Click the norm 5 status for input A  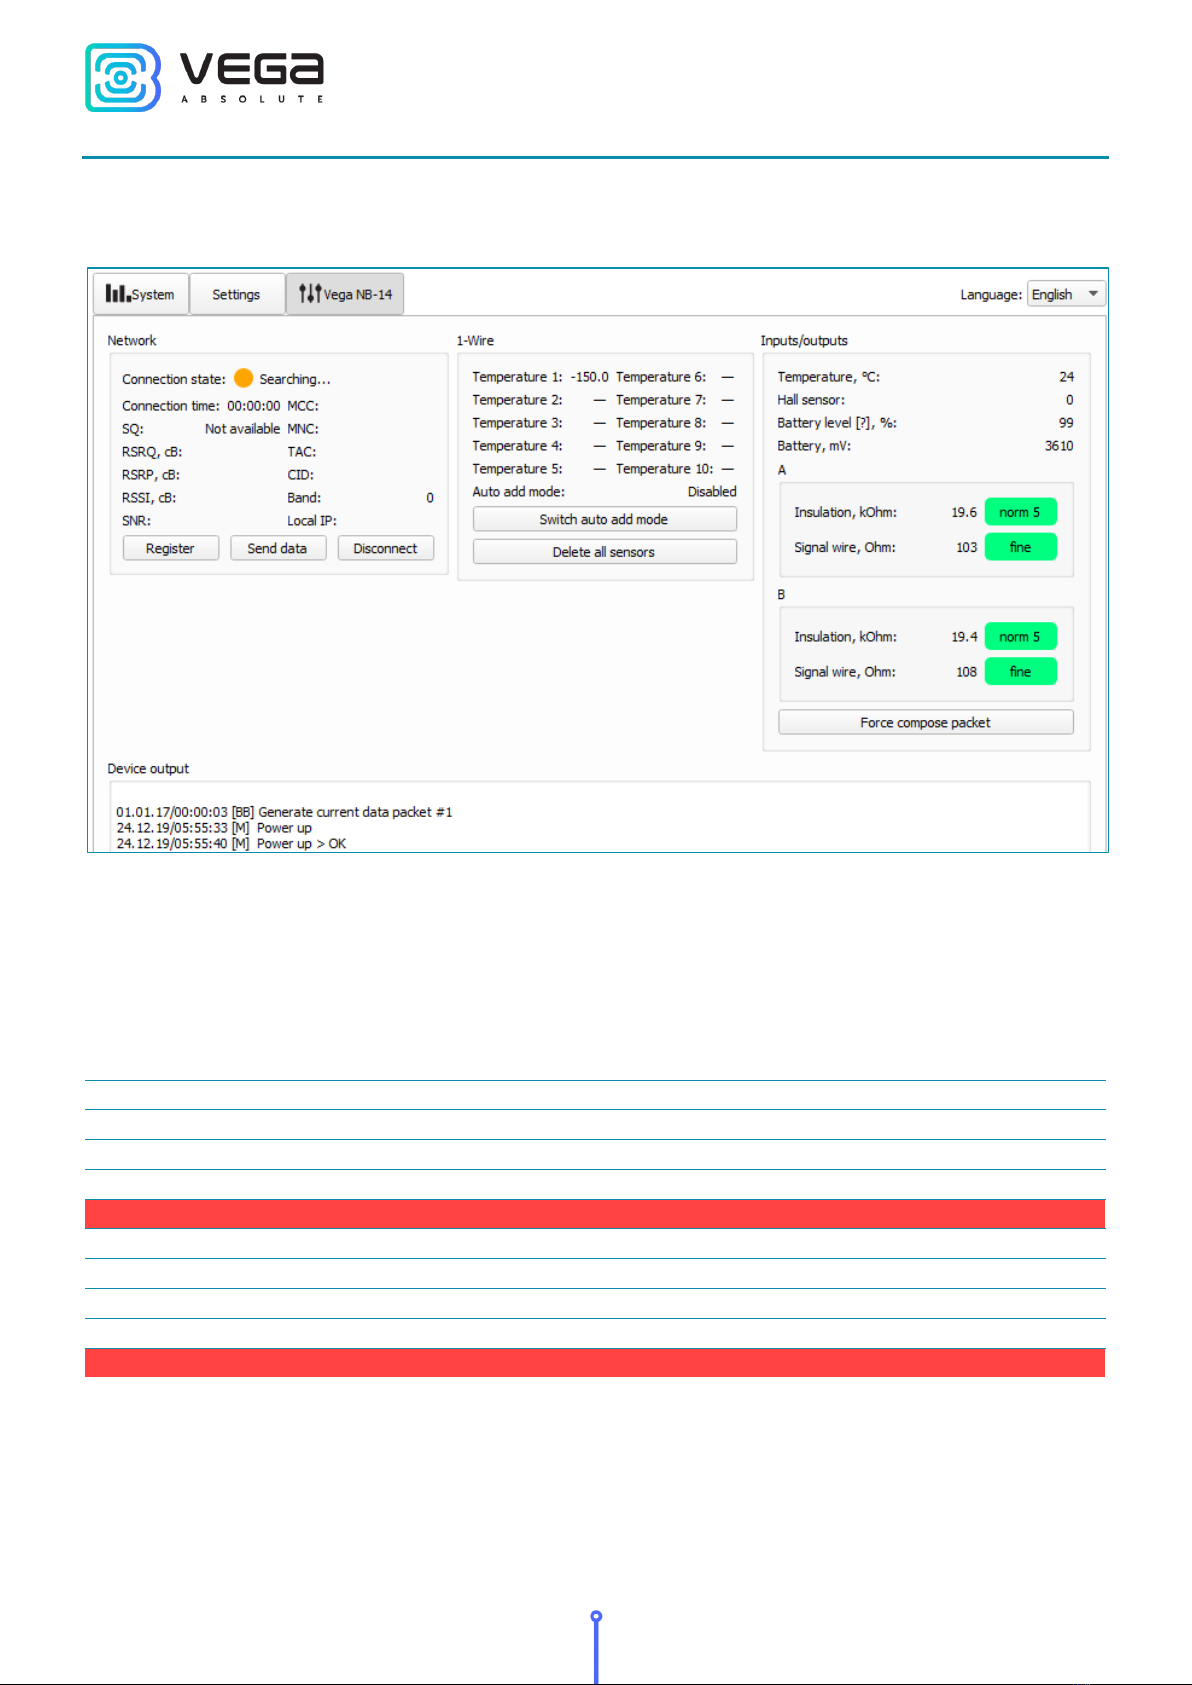click(1020, 512)
